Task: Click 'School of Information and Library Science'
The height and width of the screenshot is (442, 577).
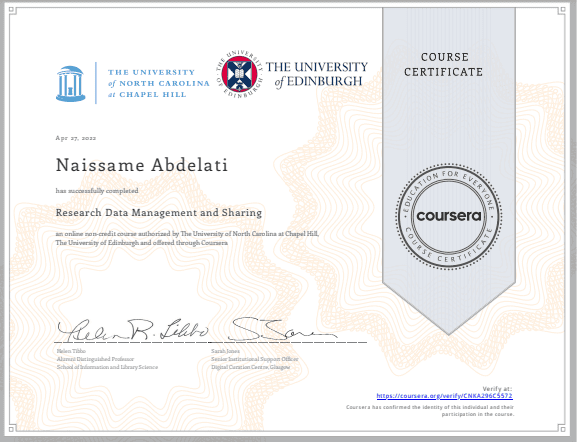Action: pyautogui.click(x=107, y=367)
